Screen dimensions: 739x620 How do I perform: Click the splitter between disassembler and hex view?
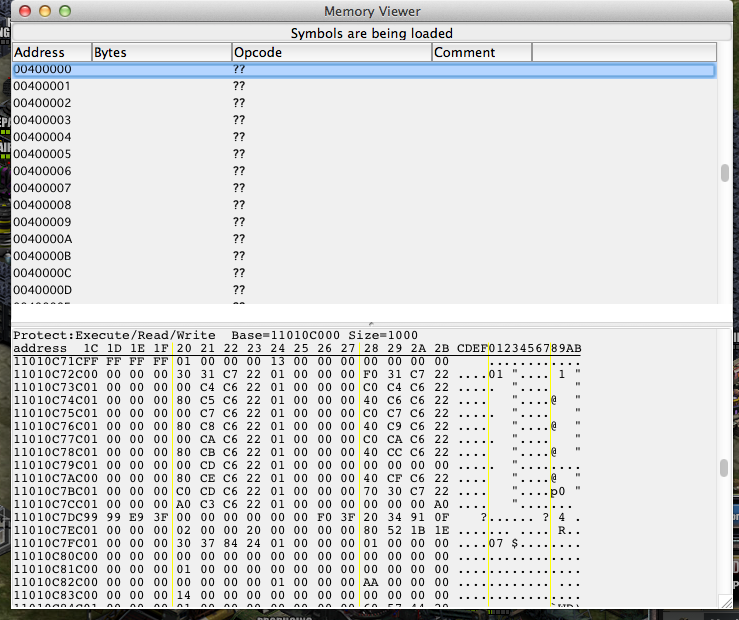(x=369, y=323)
